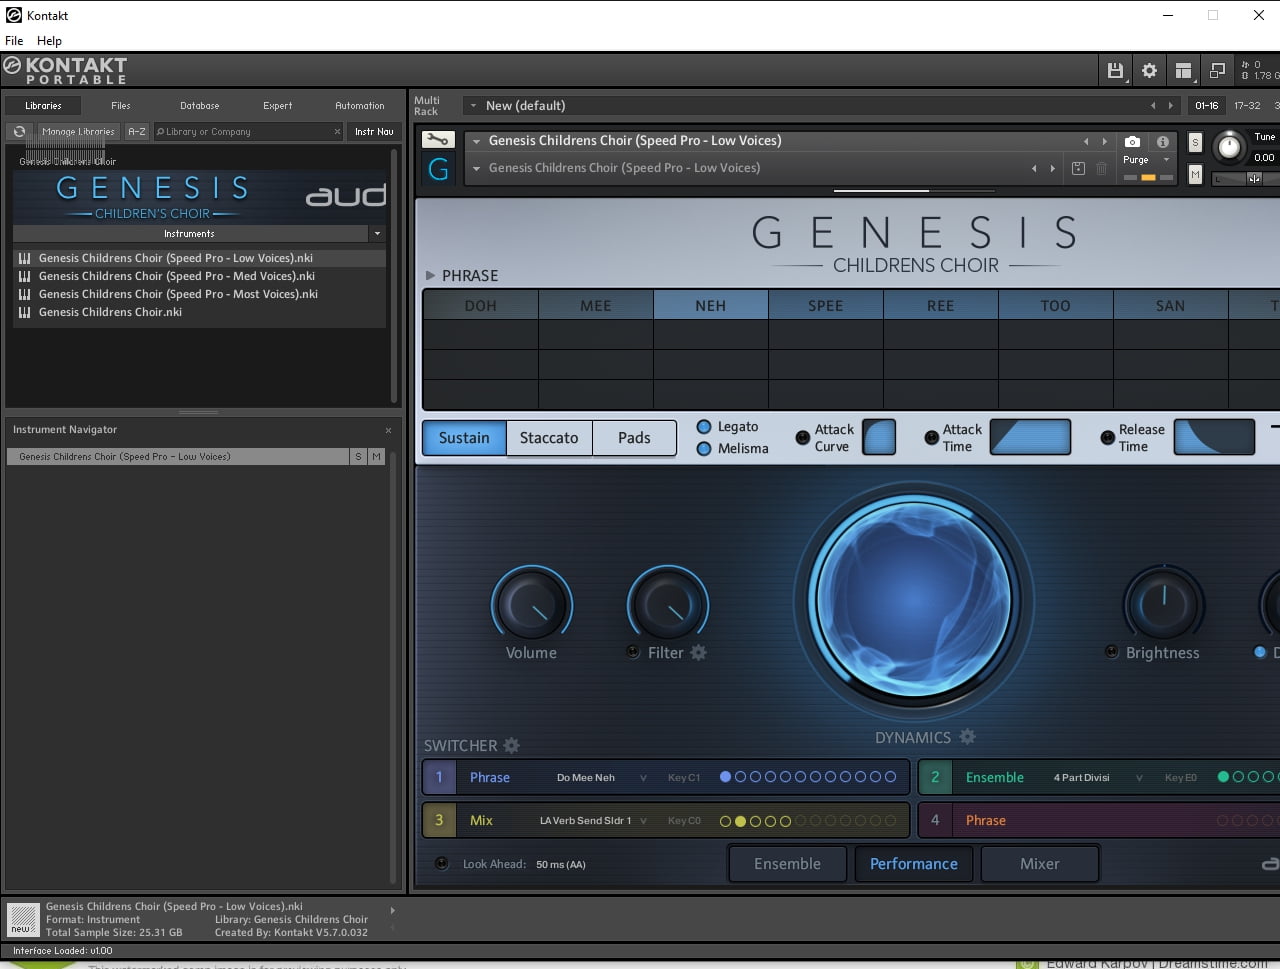Click the wrench edit instrument icon

tap(438, 140)
